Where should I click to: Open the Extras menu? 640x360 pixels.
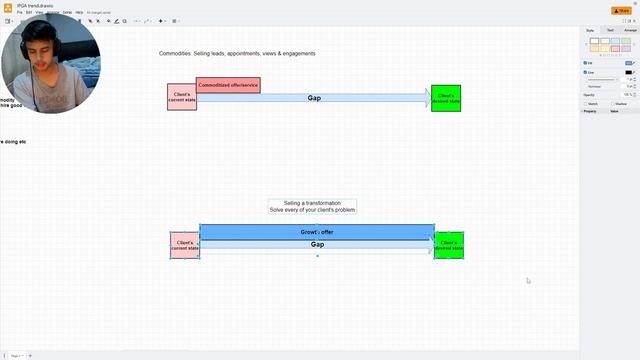[x=67, y=13]
